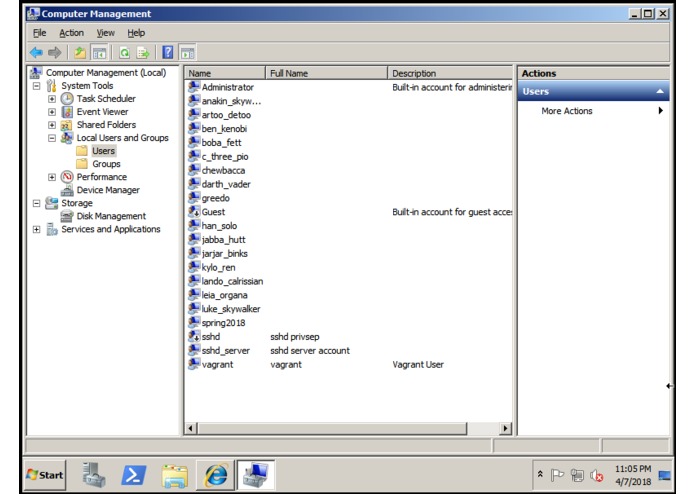
Task: Click the Guest user account icon
Action: pyautogui.click(x=194, y=212)
